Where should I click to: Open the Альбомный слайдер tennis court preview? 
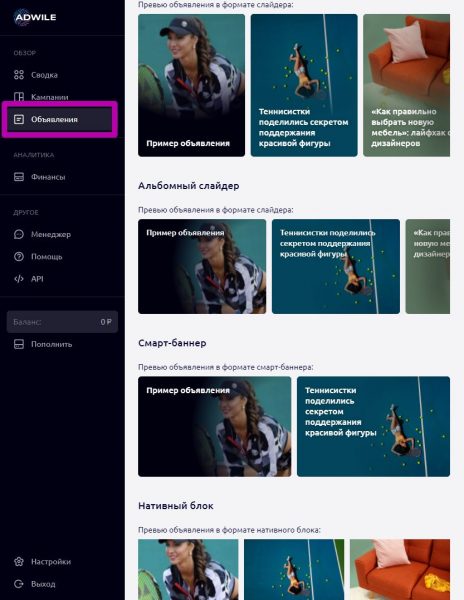pos(336,266)
